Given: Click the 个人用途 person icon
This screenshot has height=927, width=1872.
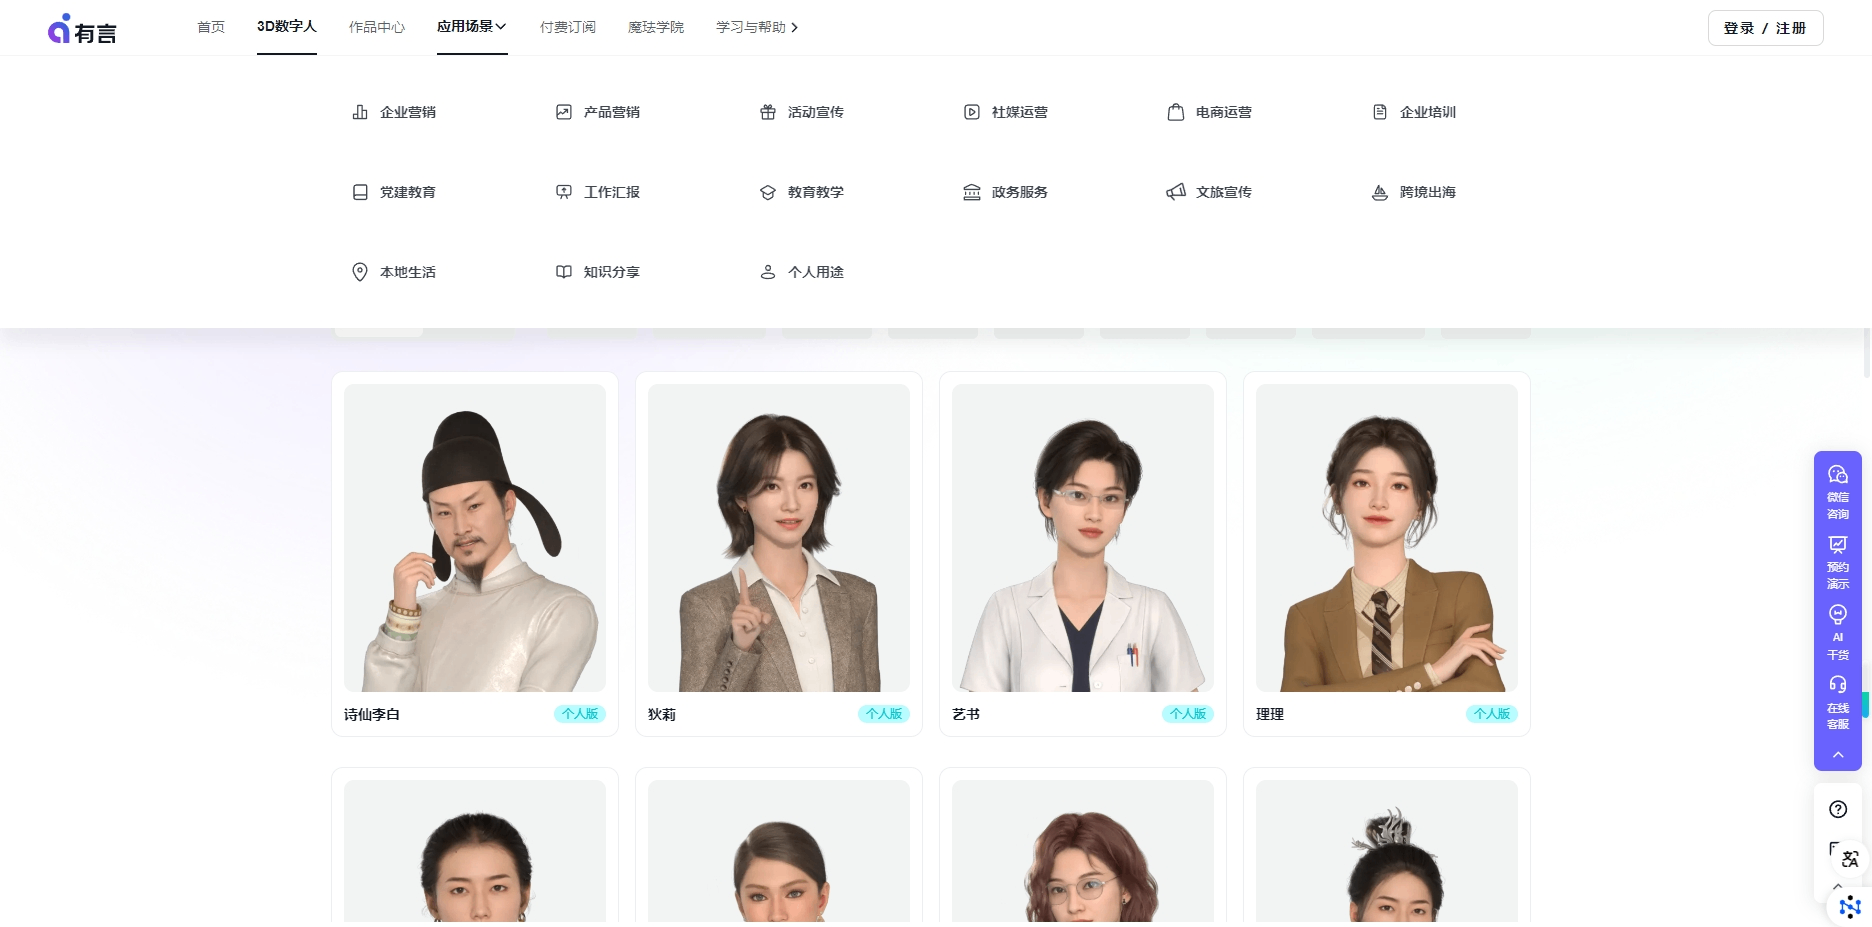Looking at the screenshot, I should coord(768,272).
